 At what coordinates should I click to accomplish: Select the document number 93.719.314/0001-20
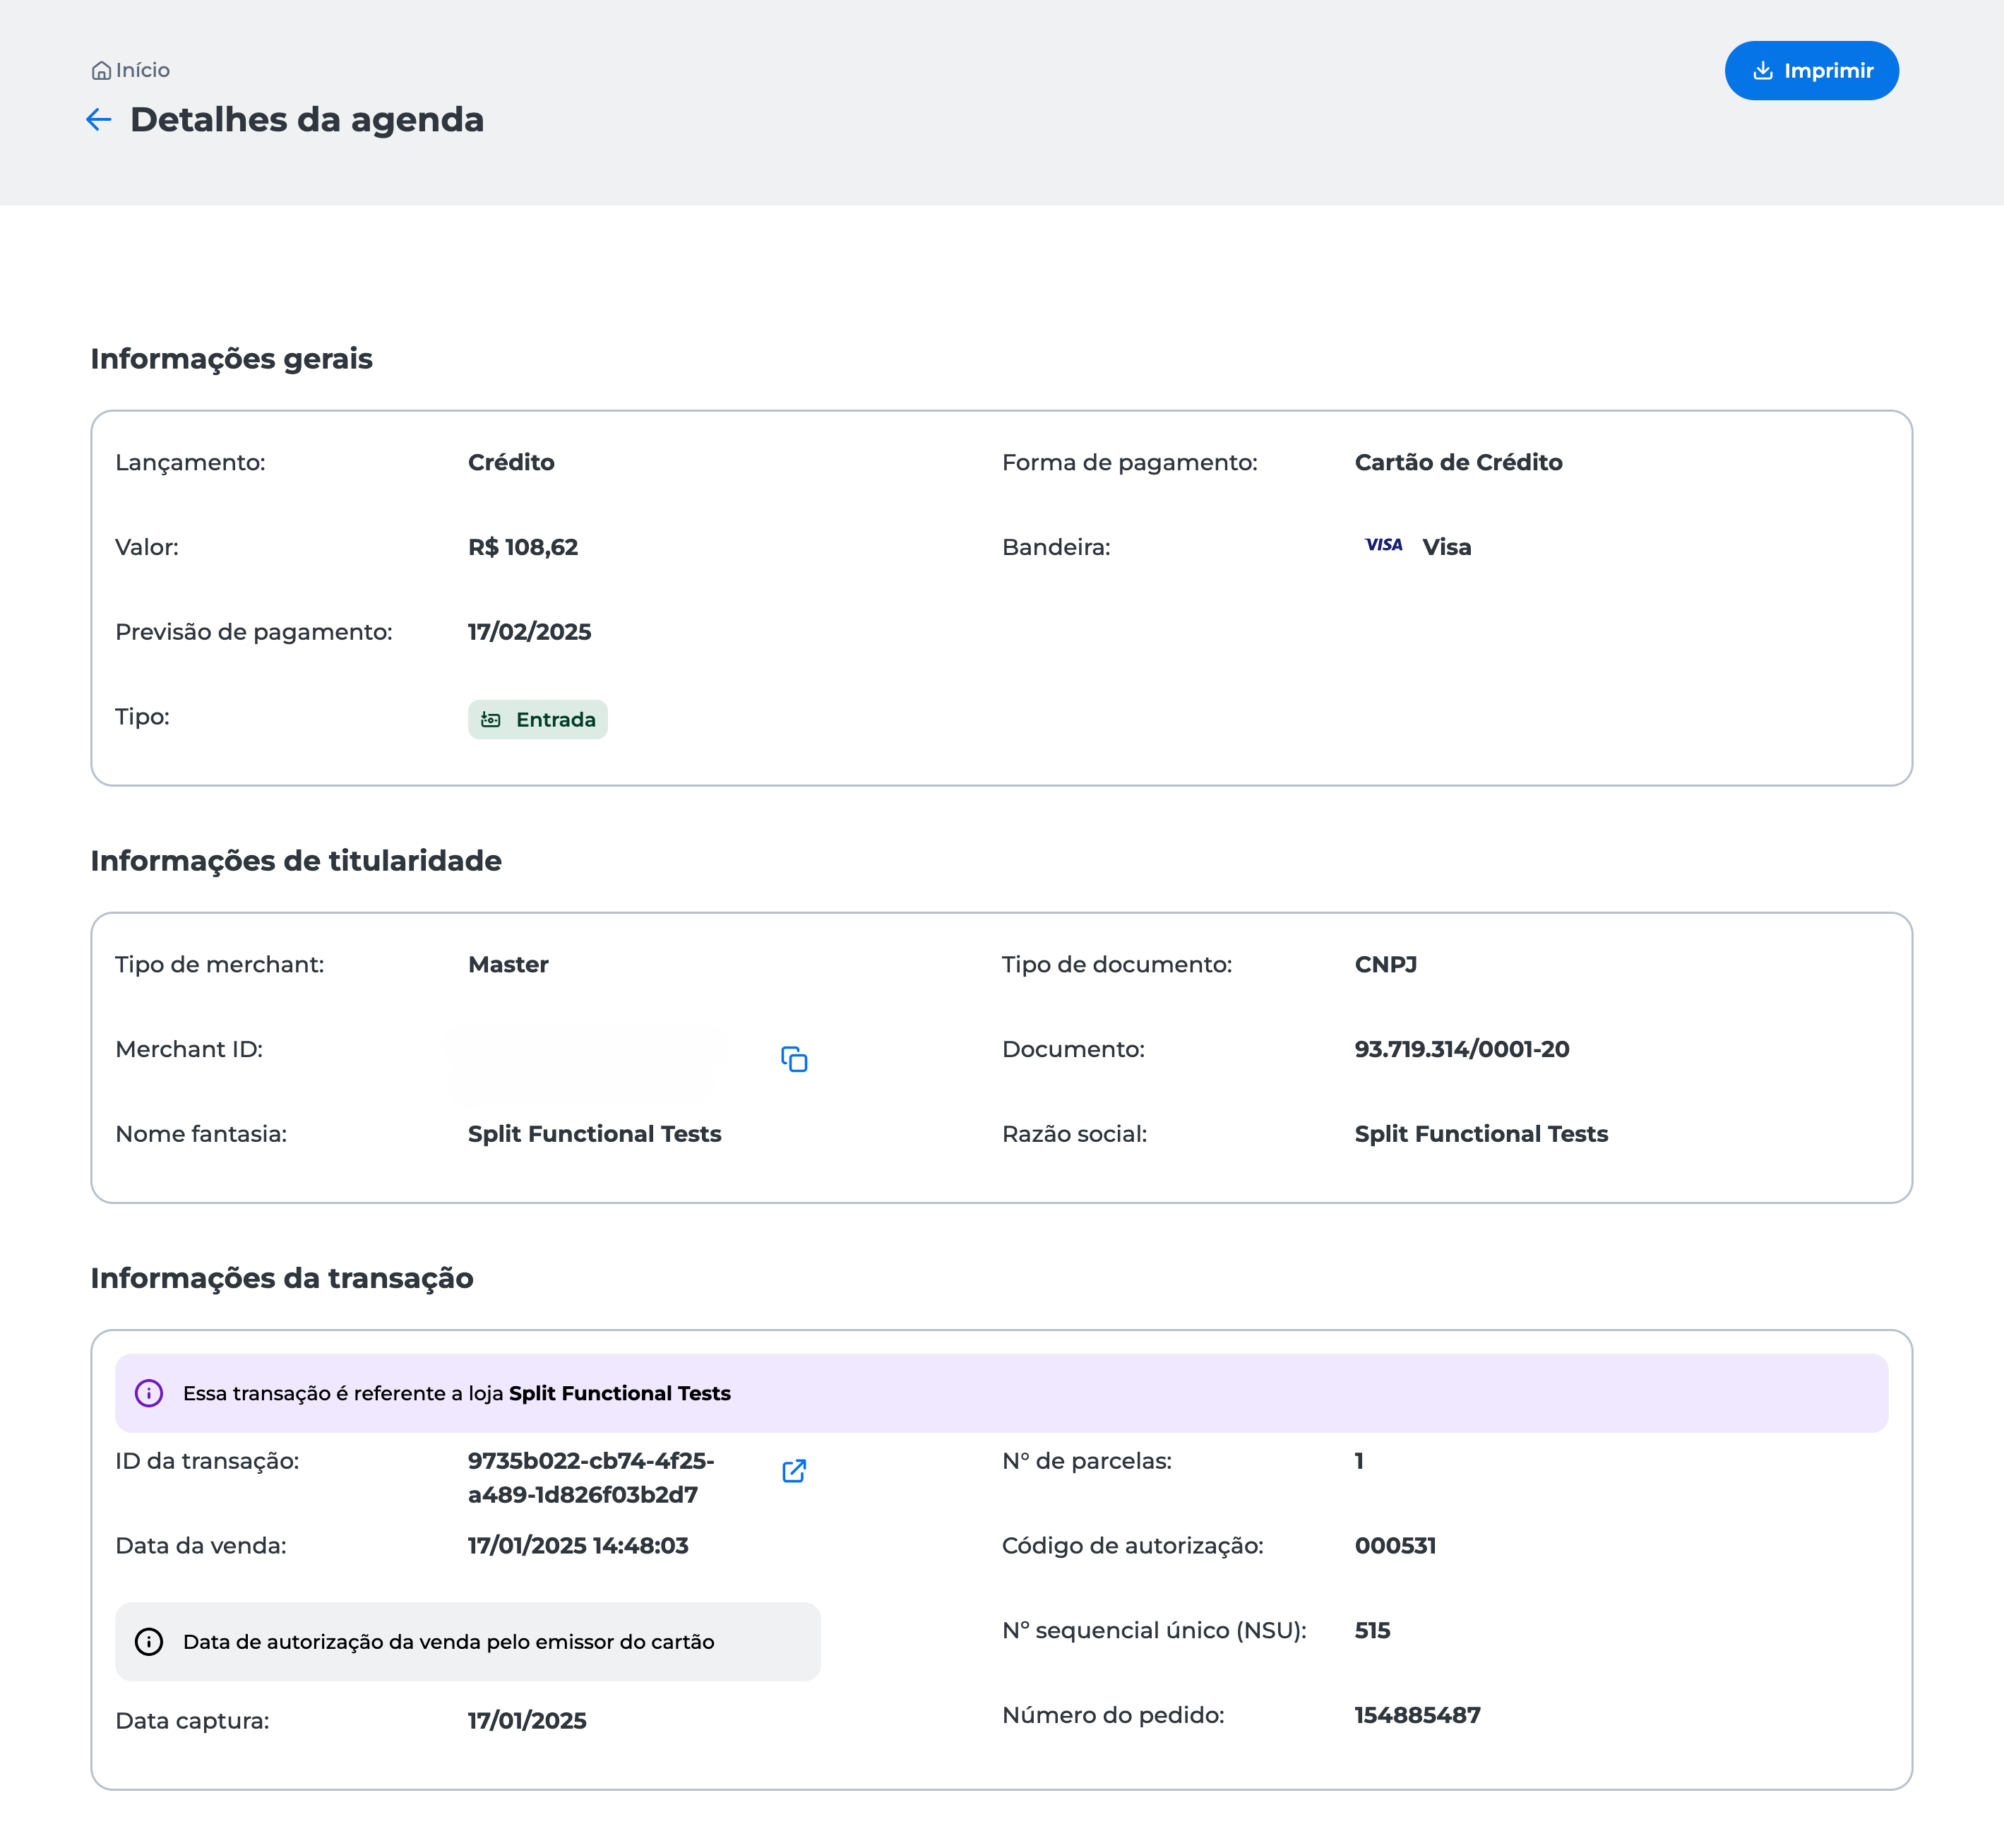1462,1049
